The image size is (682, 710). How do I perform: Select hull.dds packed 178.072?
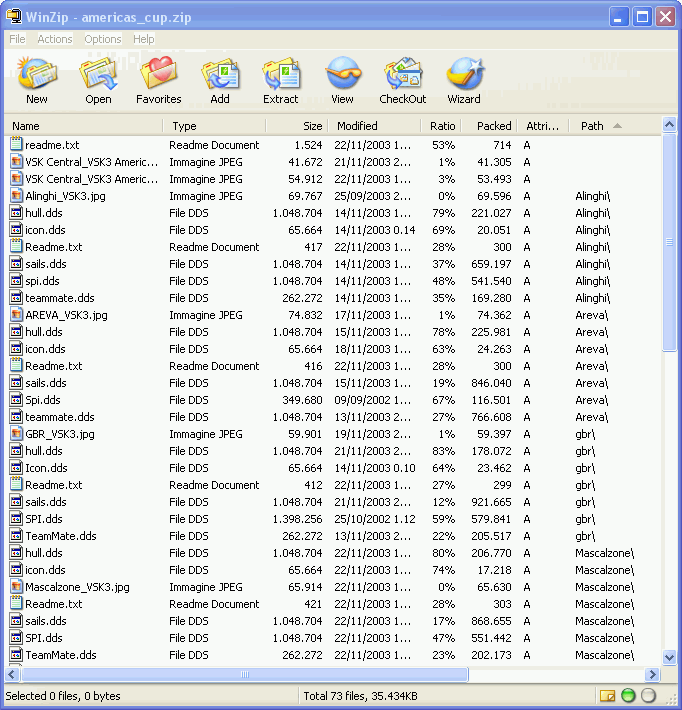point(44,451)
